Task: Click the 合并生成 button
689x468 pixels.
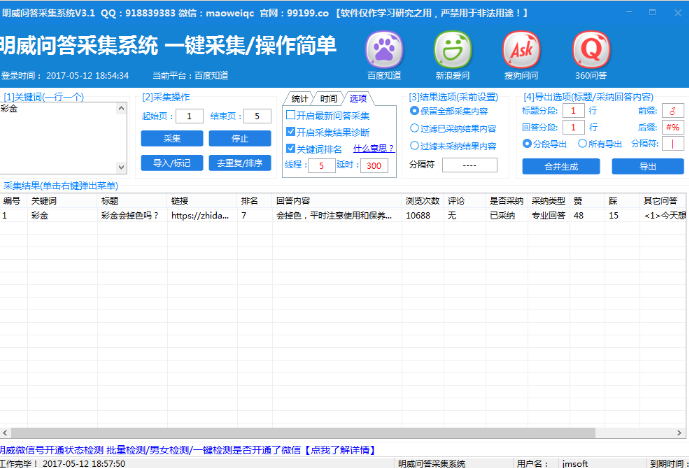Action: coord(561,167)
